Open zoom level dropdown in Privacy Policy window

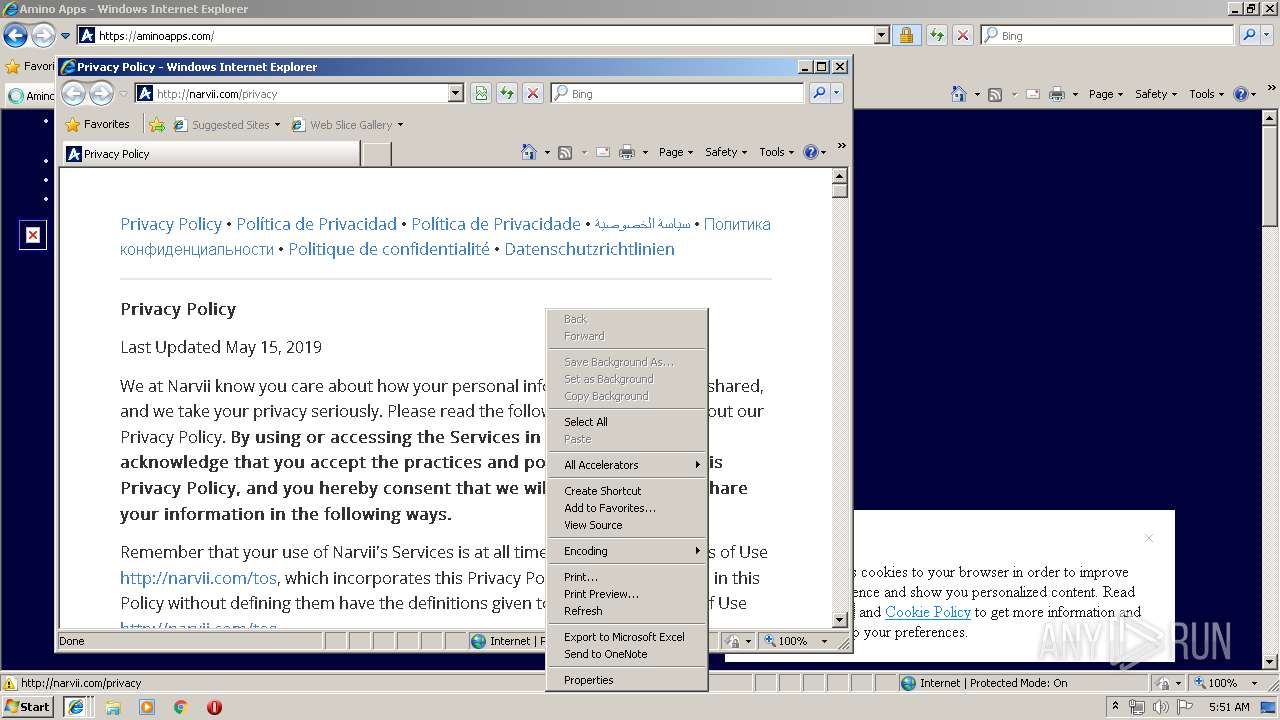tap(824, 641)
